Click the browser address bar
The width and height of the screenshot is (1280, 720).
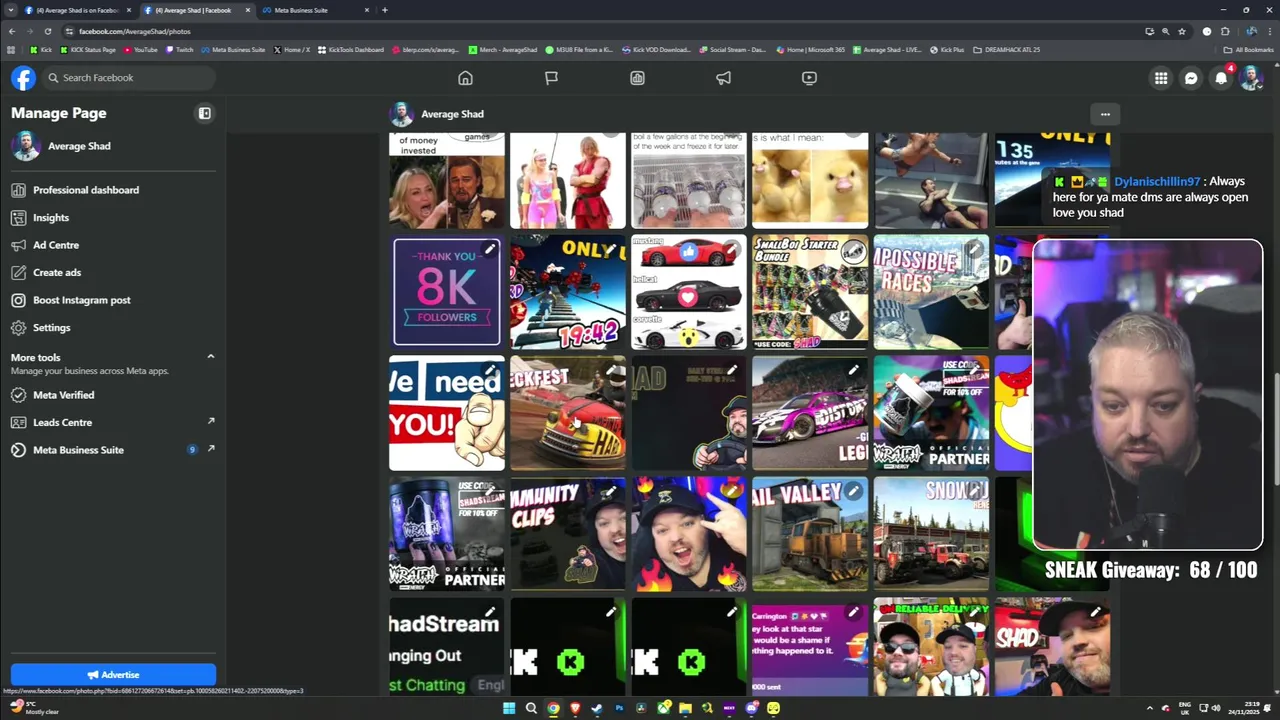click(600, 31)
